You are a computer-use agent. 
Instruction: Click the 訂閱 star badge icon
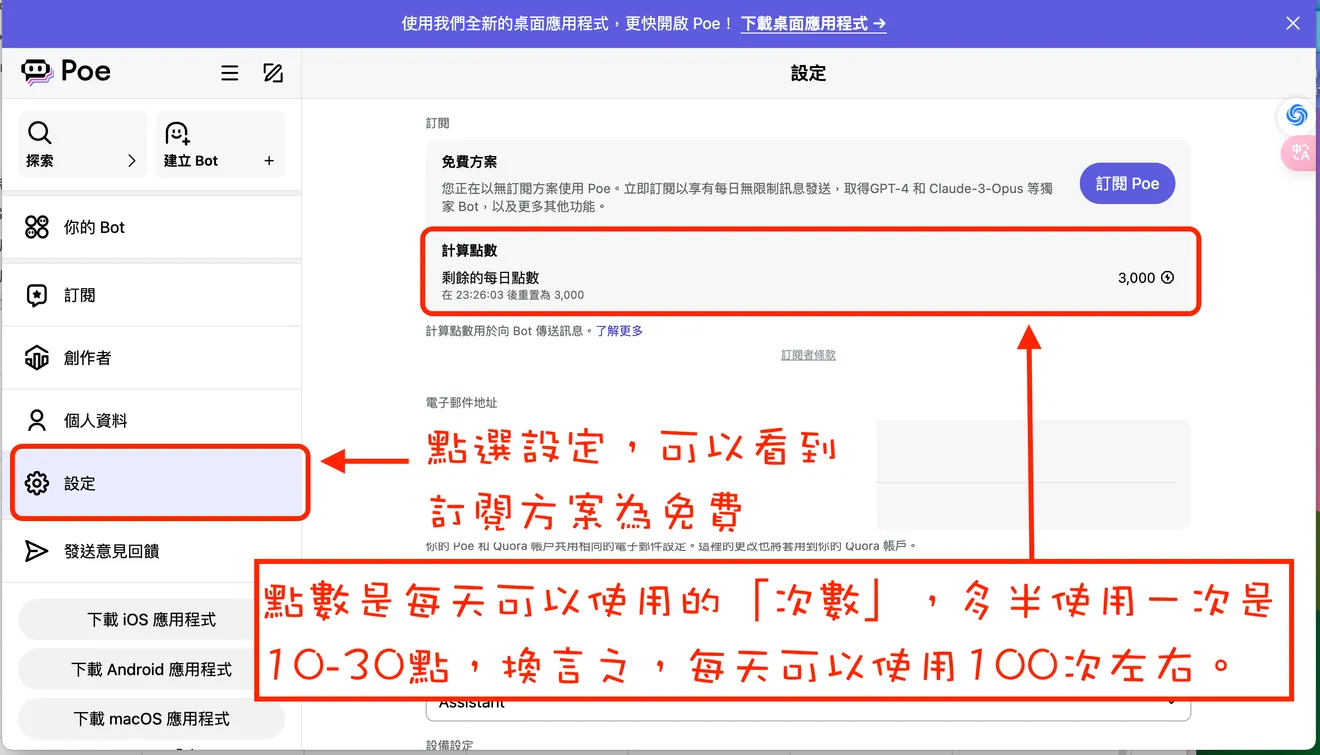37,295
